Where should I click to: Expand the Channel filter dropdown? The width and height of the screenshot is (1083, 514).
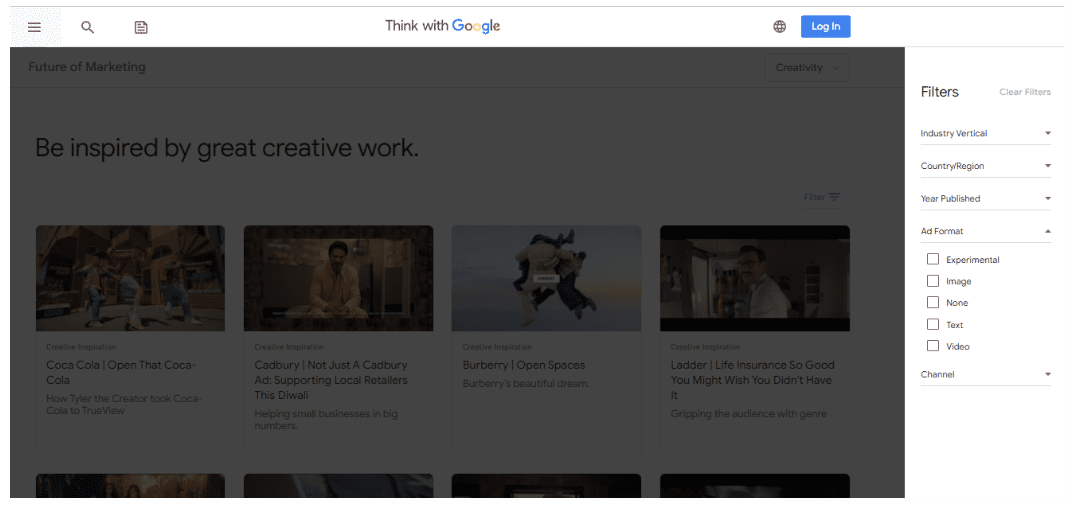[x=985, y=375]
